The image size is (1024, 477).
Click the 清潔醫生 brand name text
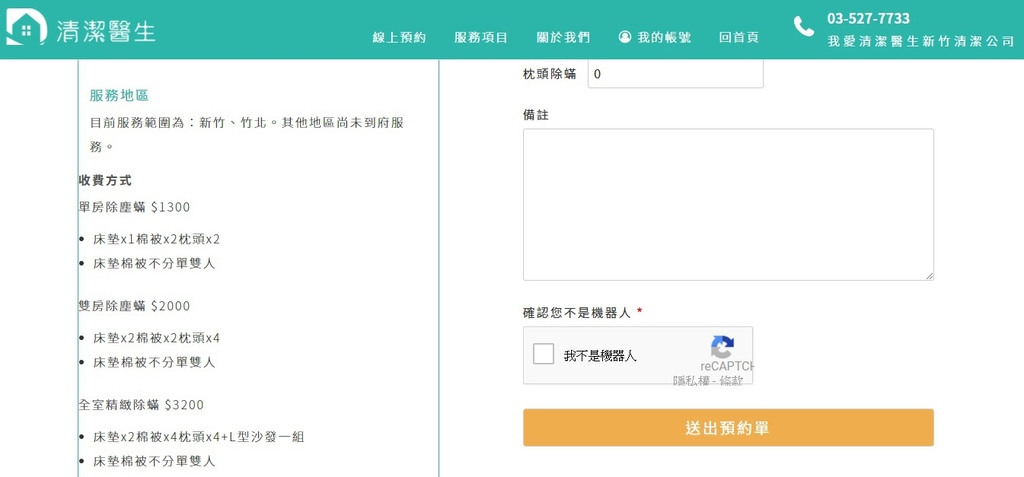click(x=105, y=30)
